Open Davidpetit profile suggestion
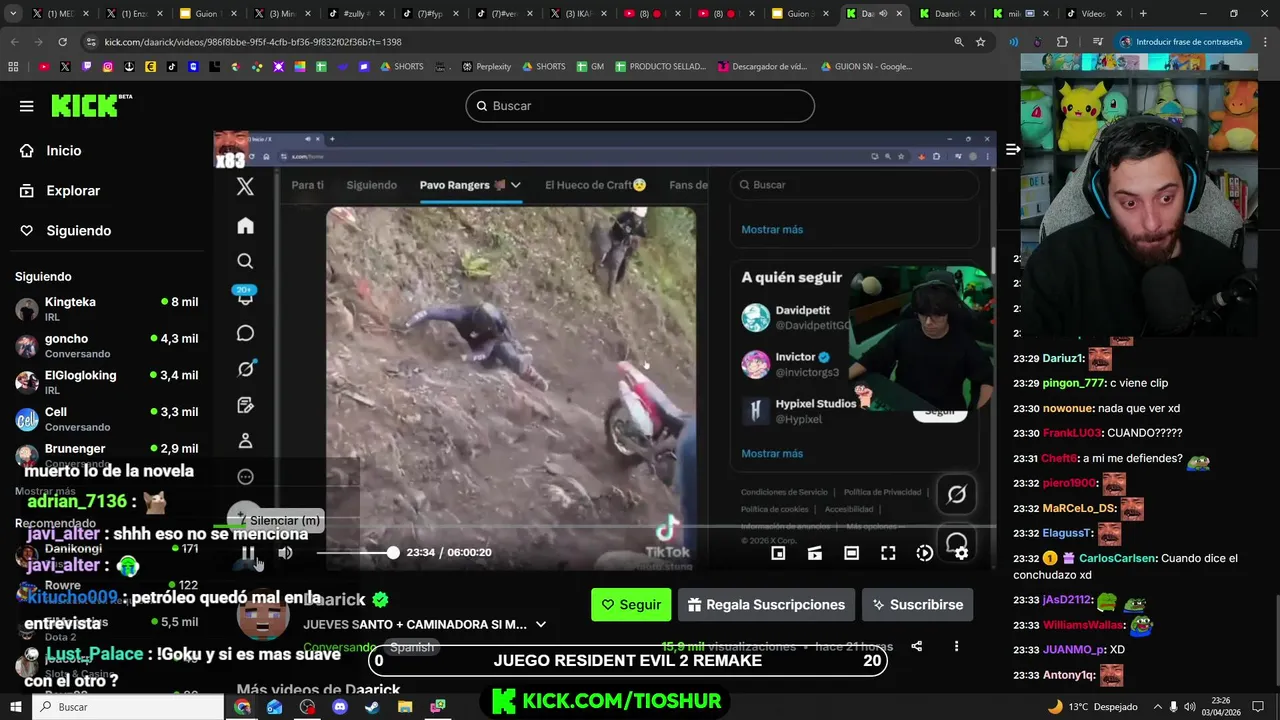Image resolution: width=1280 pixels, height=720 pixels. pyautogui.click(x=796, y=317)
